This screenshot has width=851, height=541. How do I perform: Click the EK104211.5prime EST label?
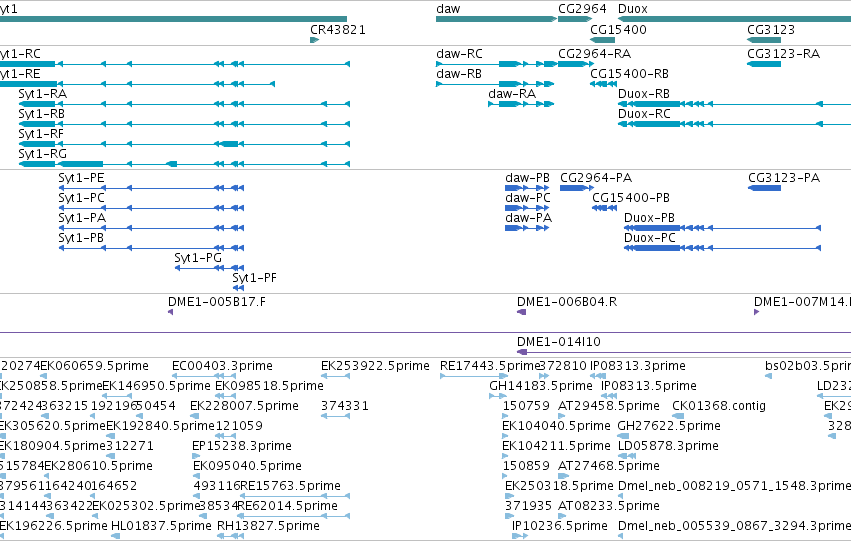556,446
